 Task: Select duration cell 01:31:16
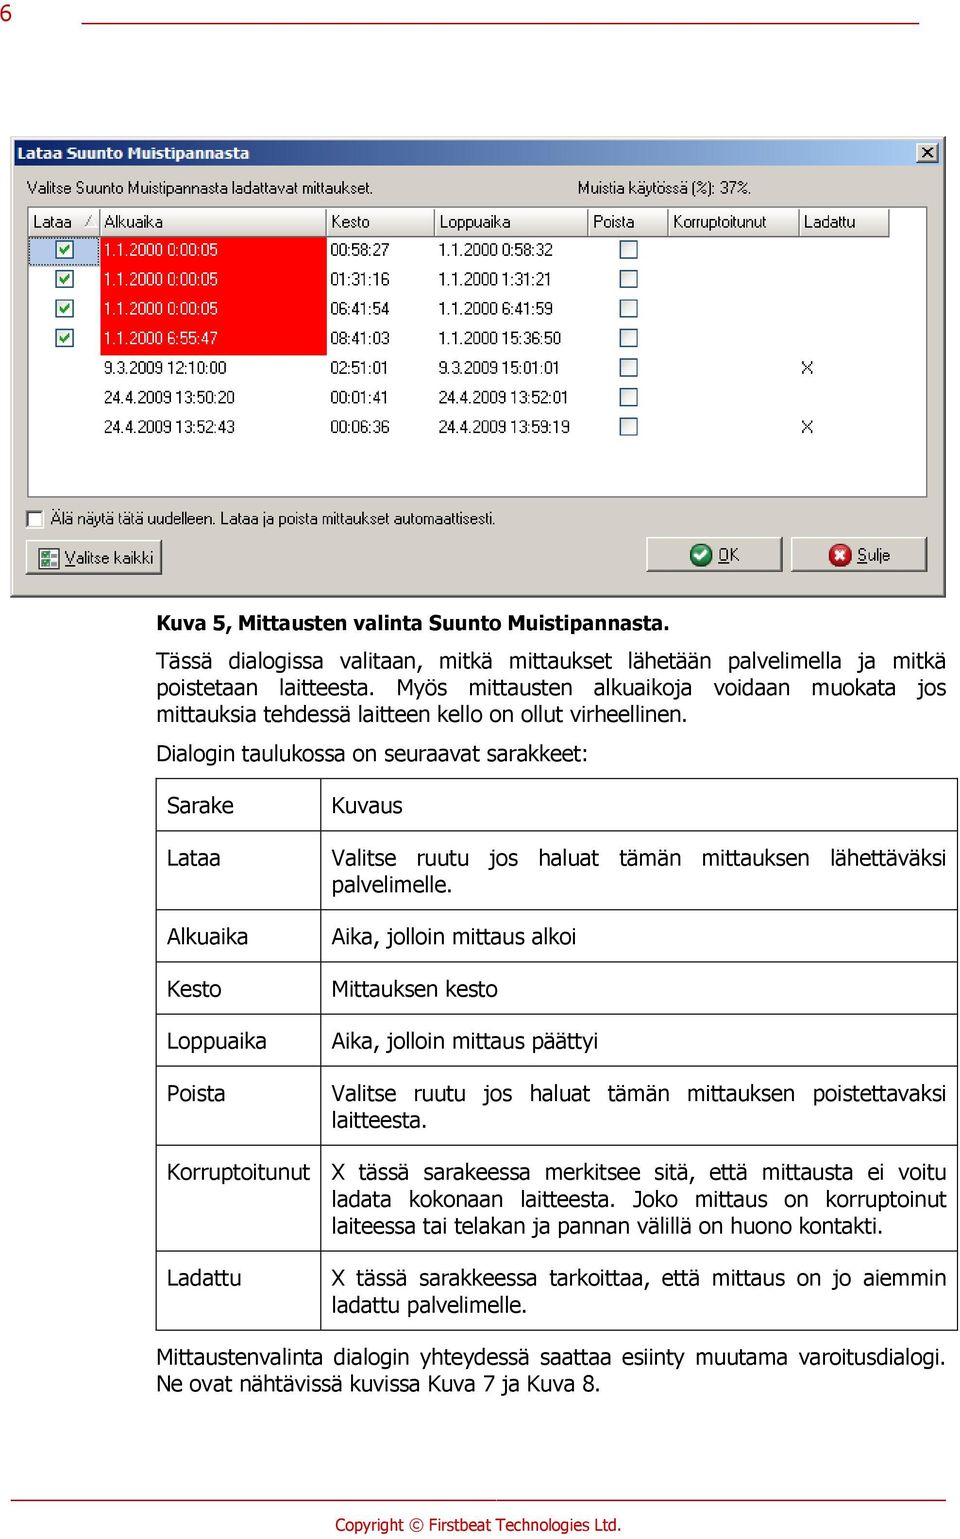tap(360, 279)
